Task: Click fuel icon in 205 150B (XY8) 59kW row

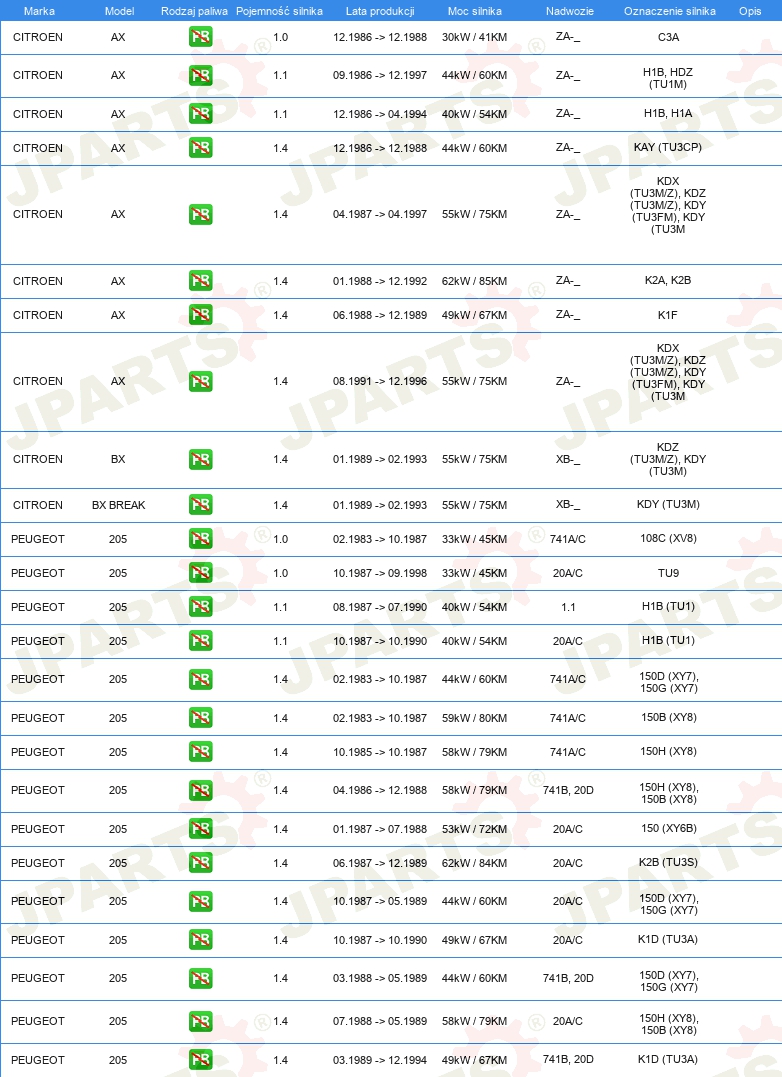Action: (200, 718)
